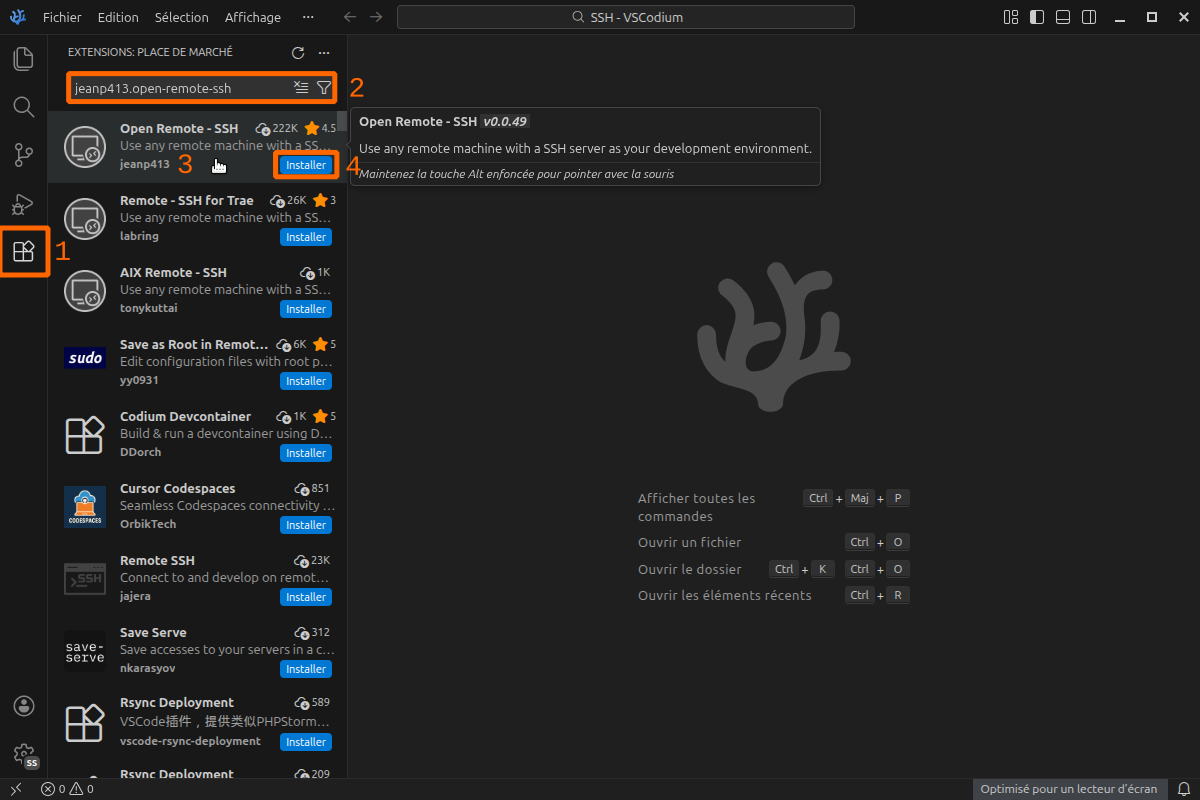Viewport: 1200px width, 800px height.
Task: Open Cursor Codespaces extension icon
Action: pyautogui.click(x=84, y=507)
